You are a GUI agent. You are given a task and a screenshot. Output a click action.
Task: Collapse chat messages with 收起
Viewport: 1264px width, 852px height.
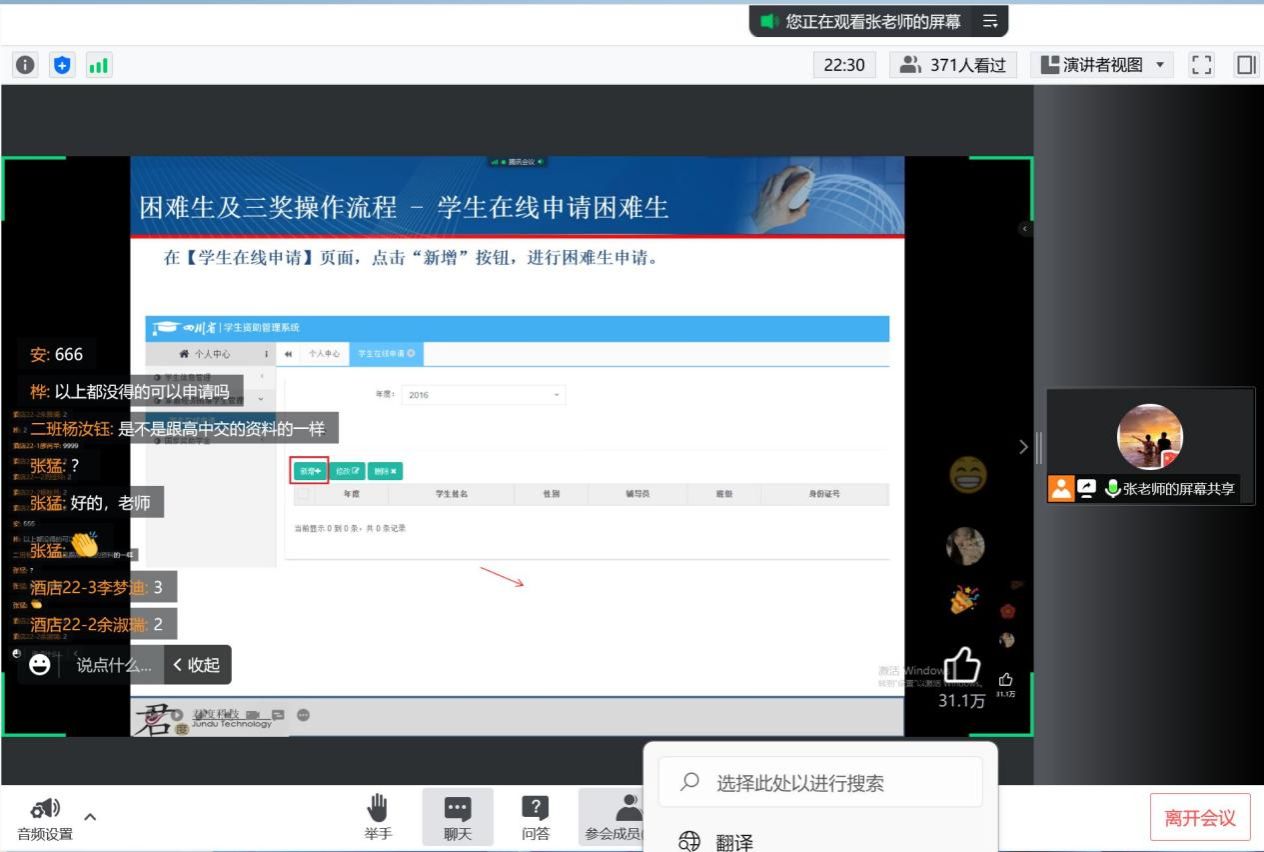click(x=197, y=665)
